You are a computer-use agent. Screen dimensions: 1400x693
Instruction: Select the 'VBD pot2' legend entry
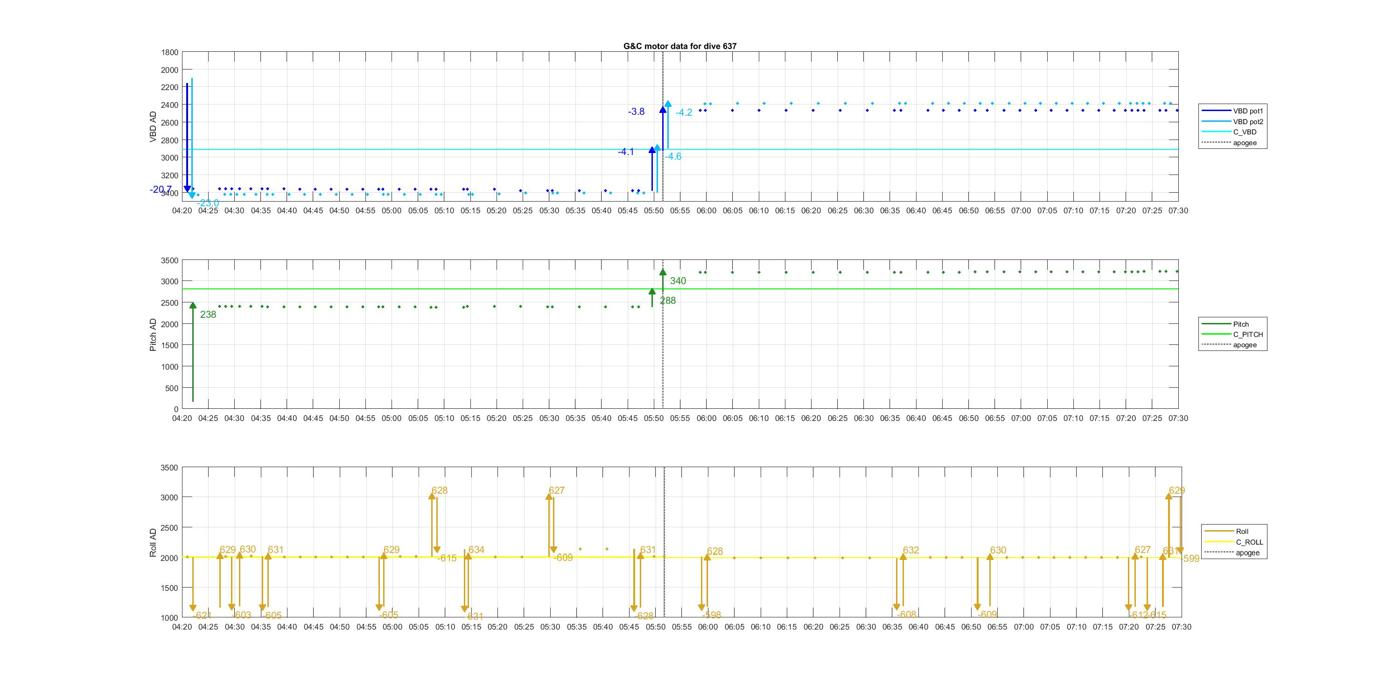click(x=1233, y=121)
